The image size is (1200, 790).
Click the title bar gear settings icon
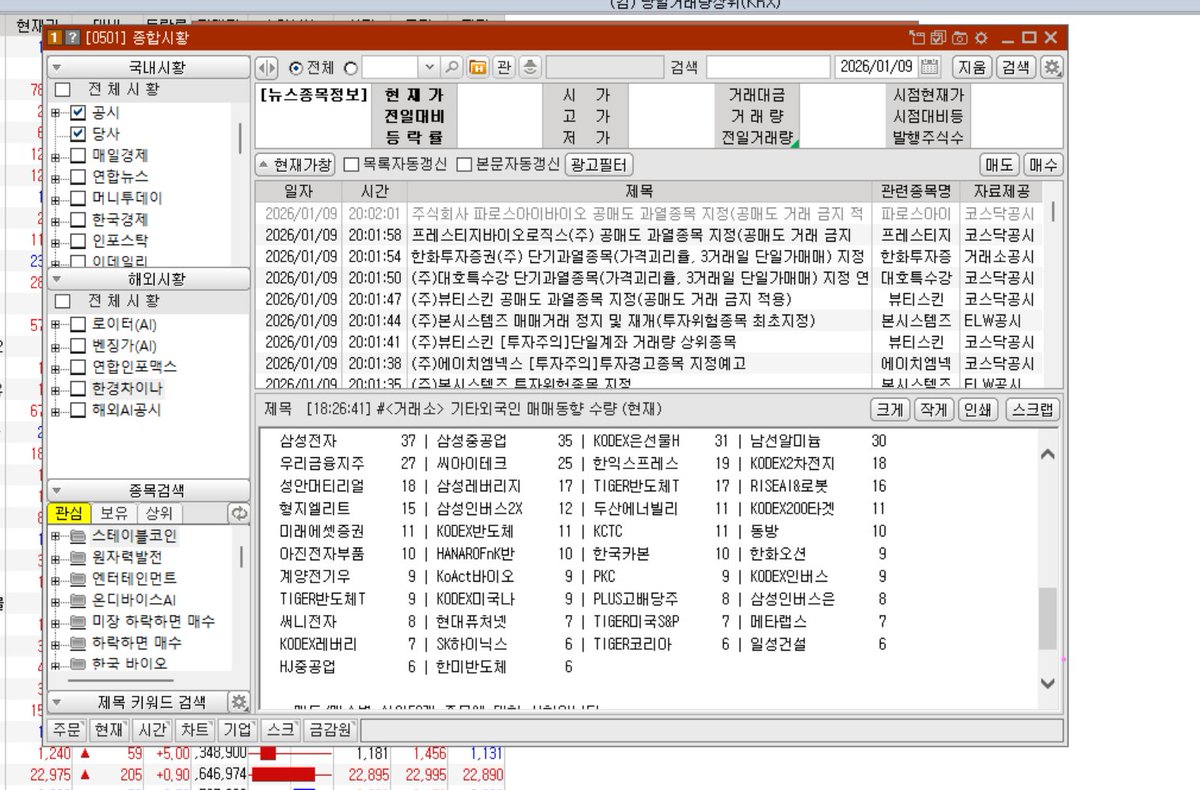tap(981, 38)
